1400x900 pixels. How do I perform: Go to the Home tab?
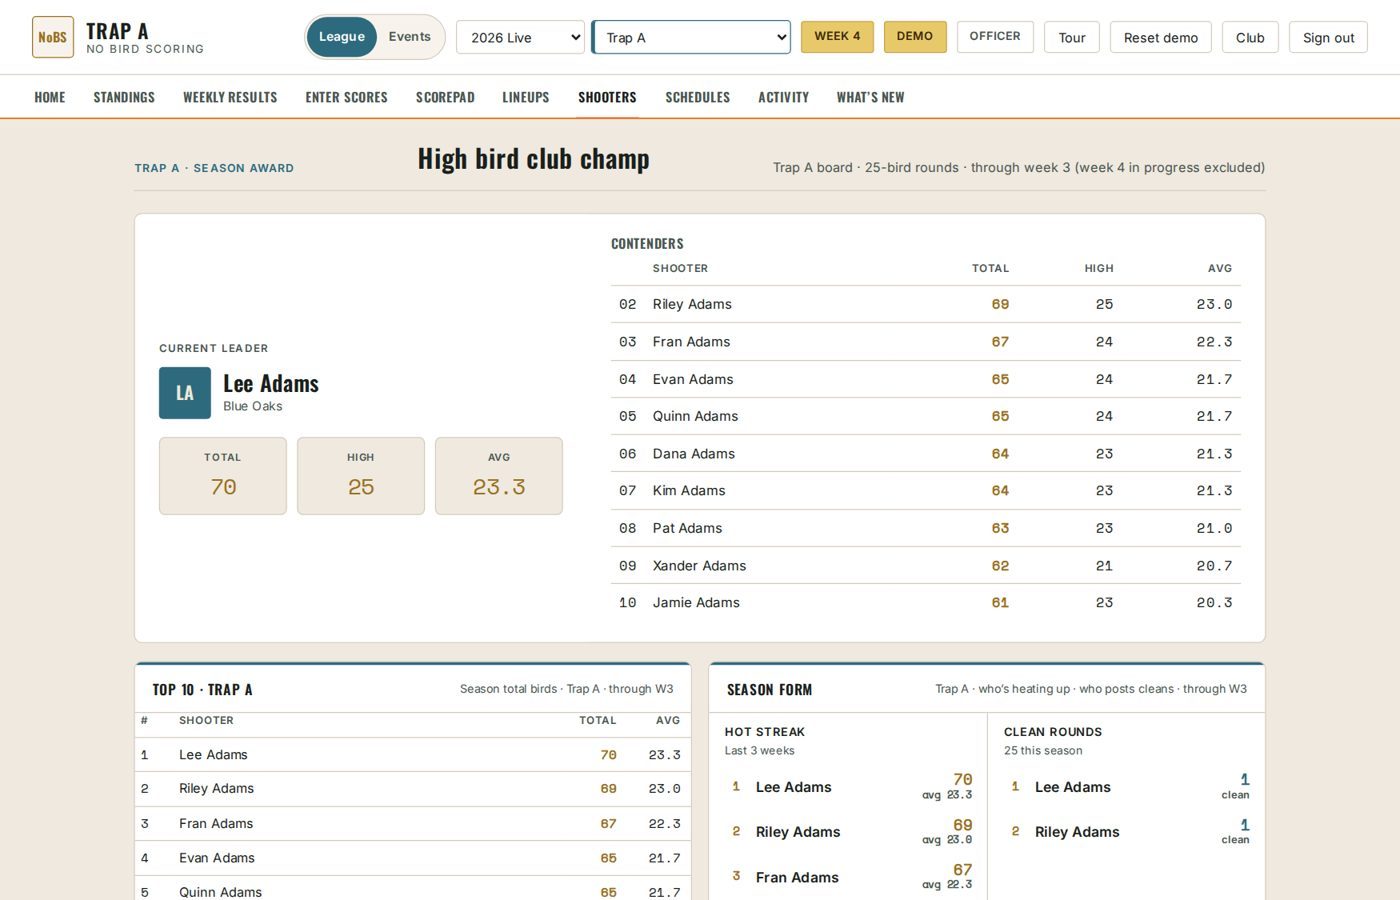tap(50, 97)
